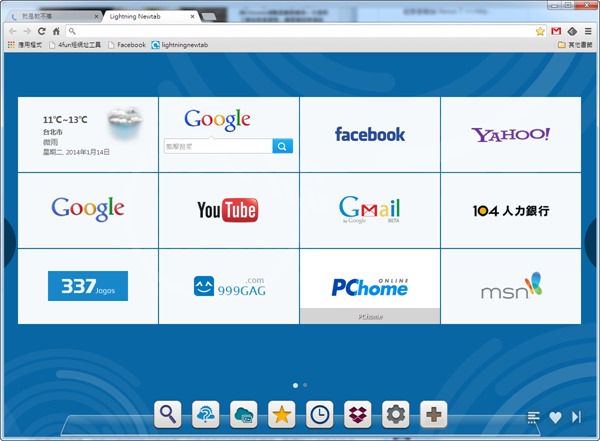Open the apps grid bookmark

click(25, 45)
